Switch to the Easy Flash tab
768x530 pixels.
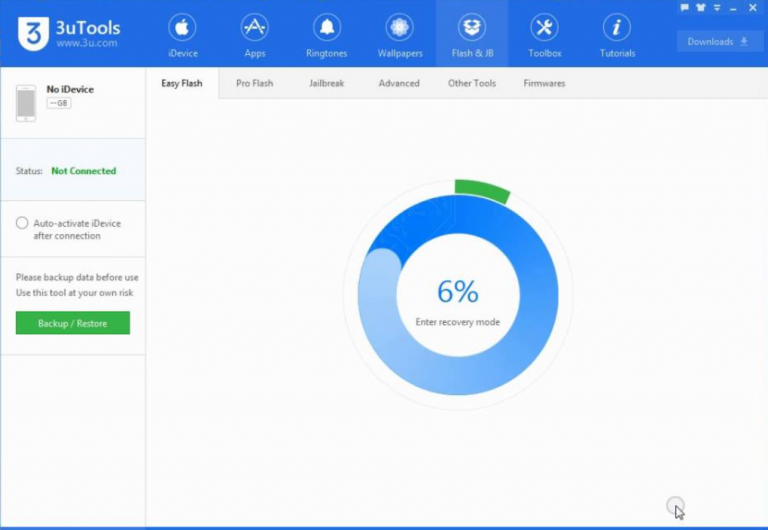click(x=182, y=83)
